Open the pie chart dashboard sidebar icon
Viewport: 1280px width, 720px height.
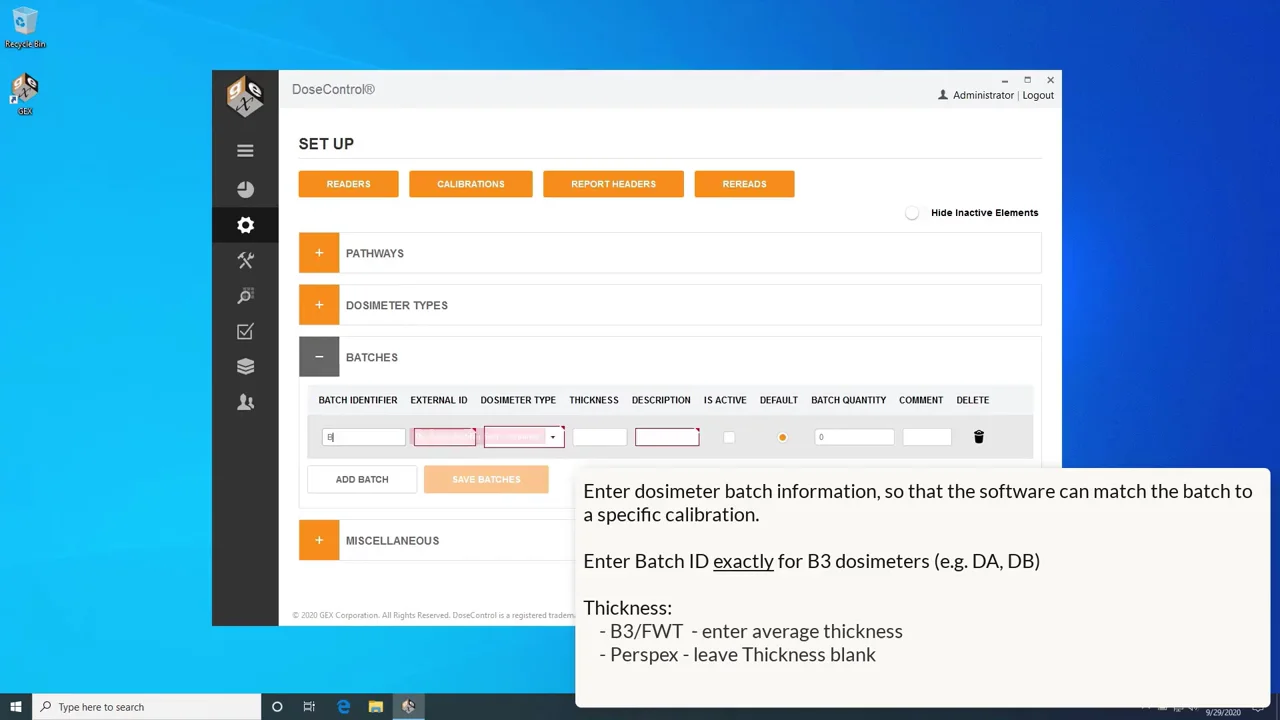[245, 189]
